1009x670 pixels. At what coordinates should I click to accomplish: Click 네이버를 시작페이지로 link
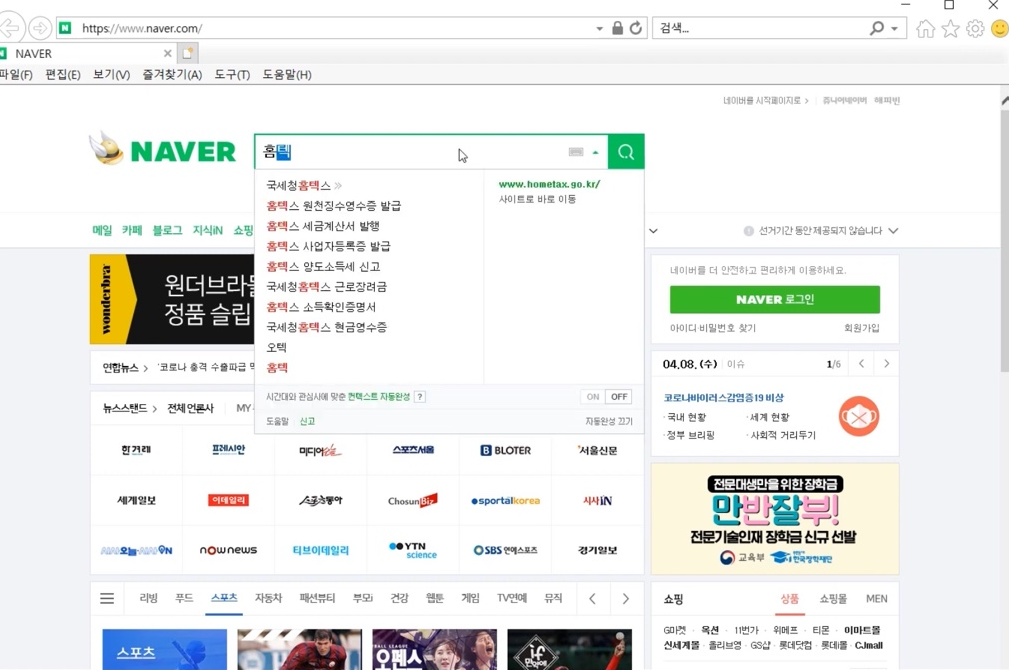(765, 100)
